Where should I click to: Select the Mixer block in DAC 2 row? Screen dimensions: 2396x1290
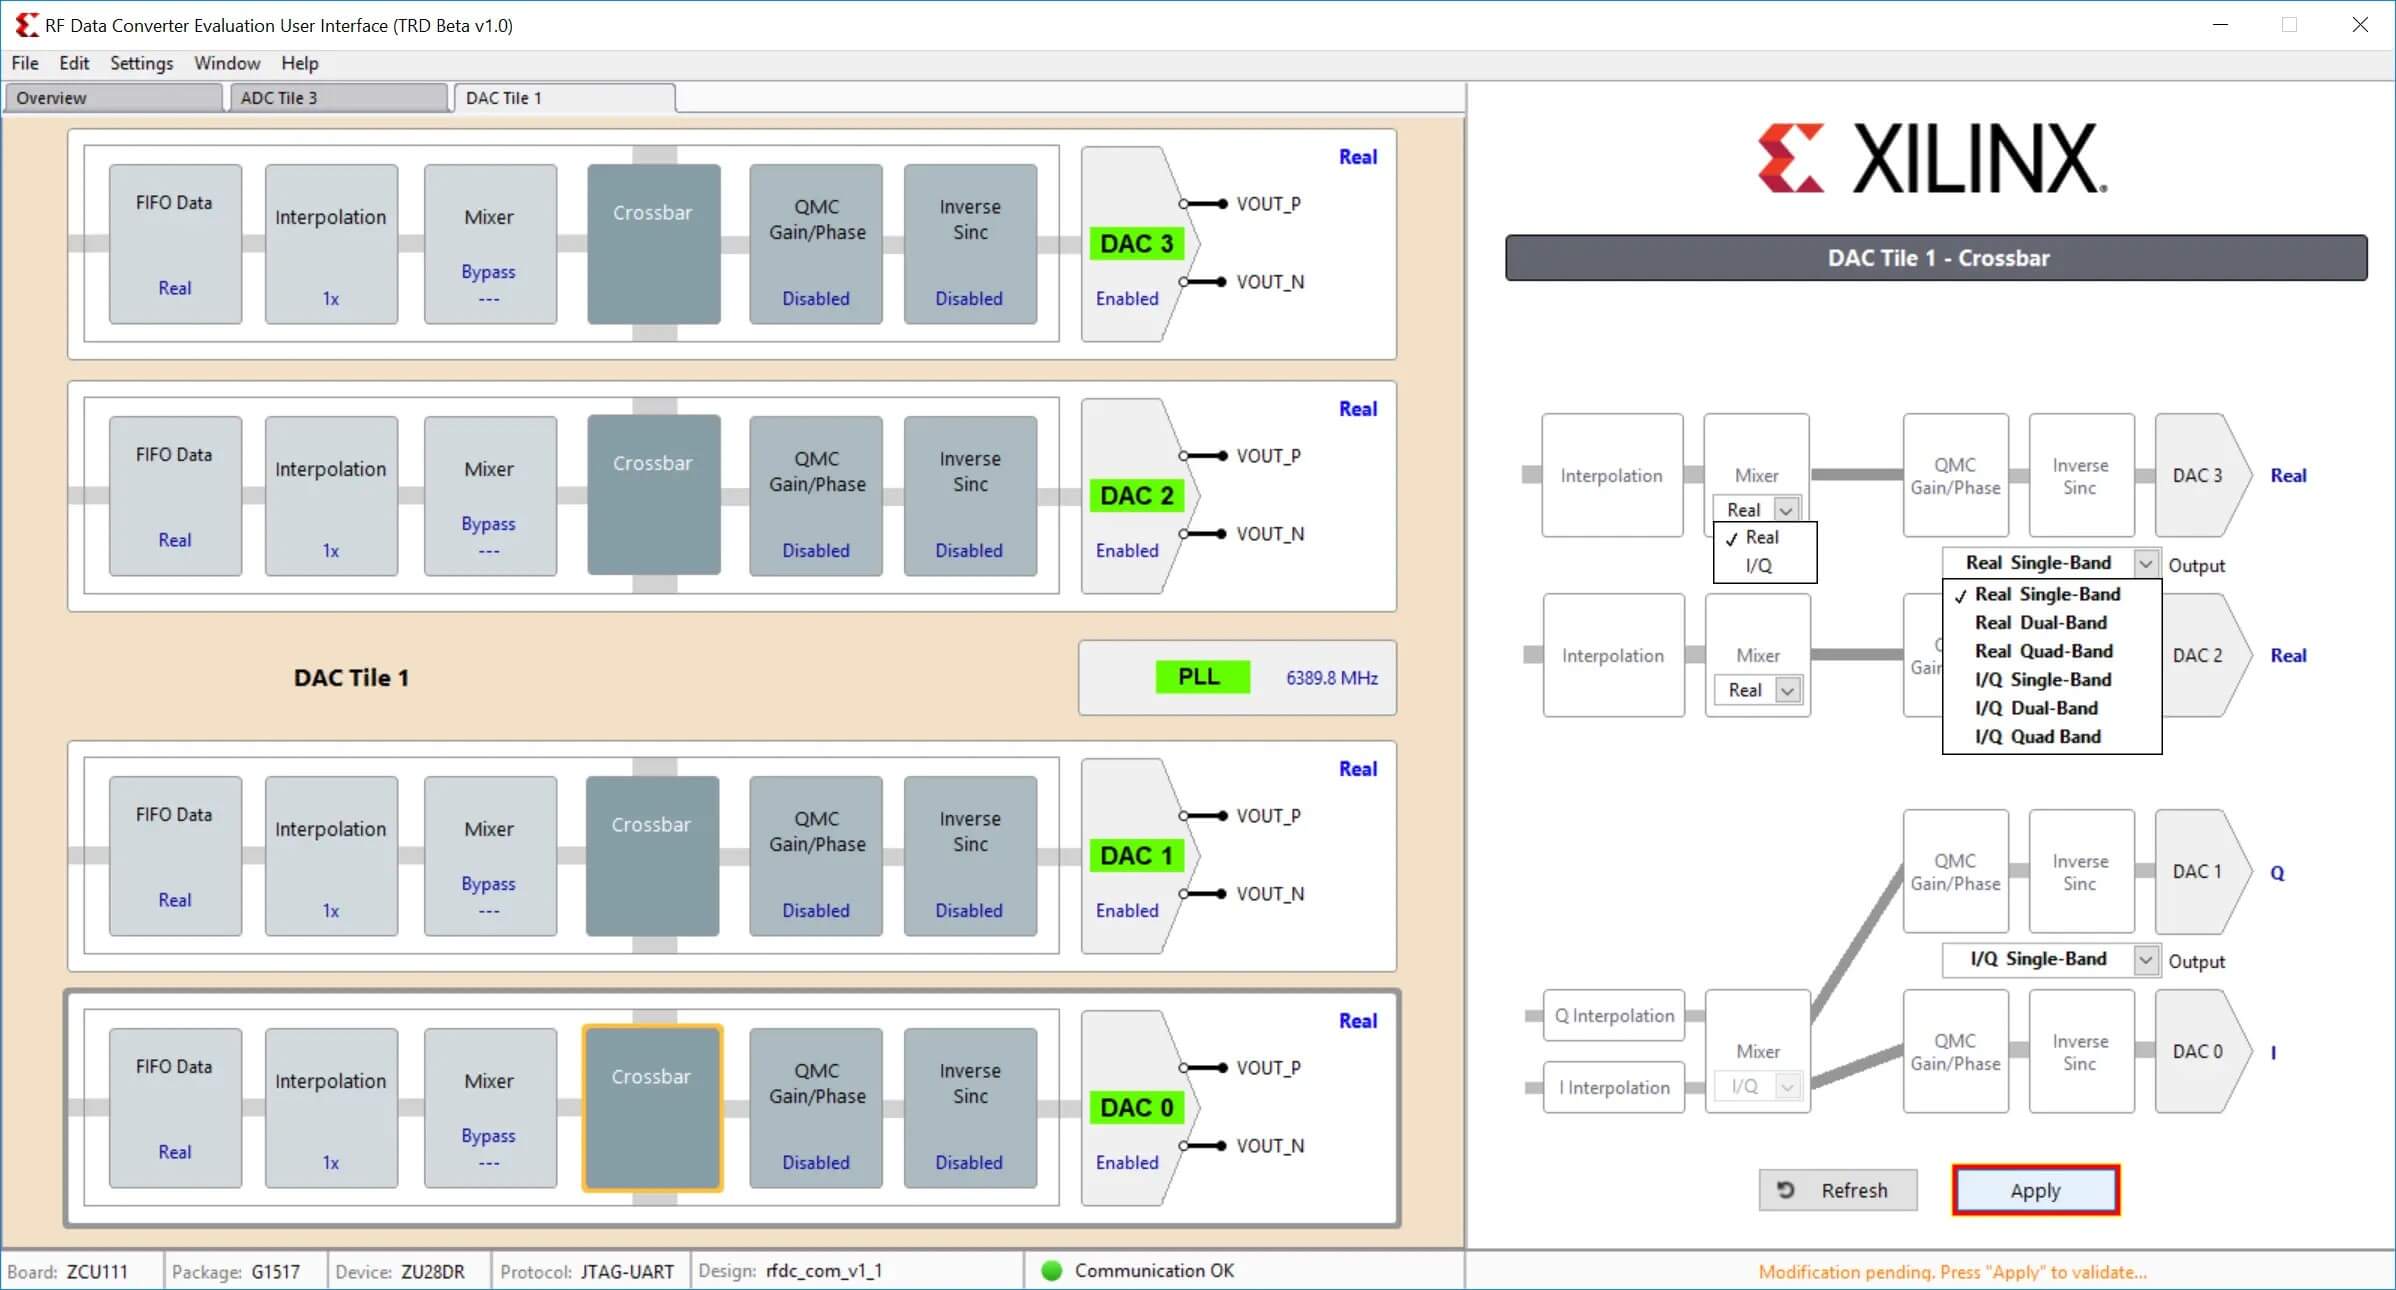(489, 495)
